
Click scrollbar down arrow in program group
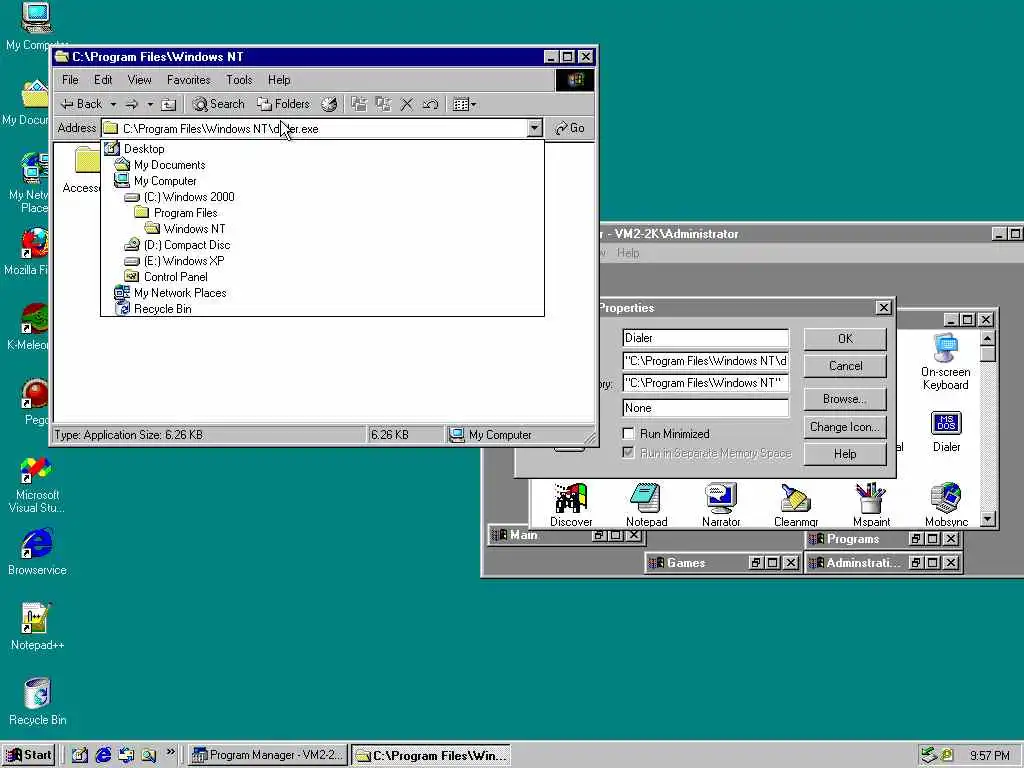click(988, 519)
